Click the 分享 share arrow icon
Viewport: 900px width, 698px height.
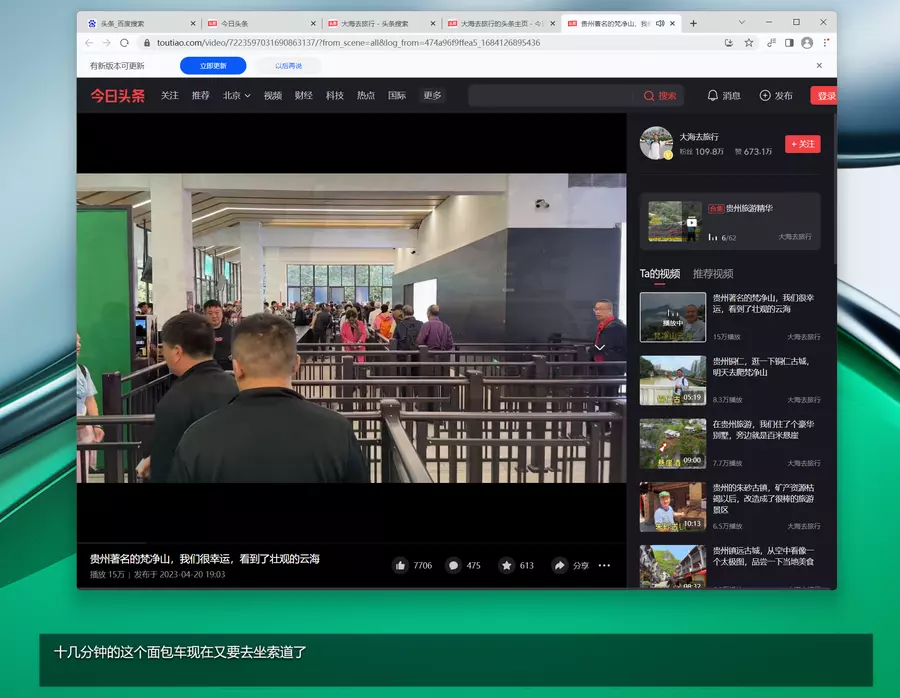tap(559, 565)
